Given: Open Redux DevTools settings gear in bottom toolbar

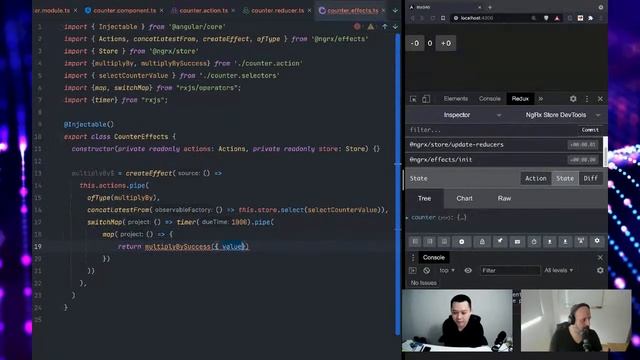Looking at the screenshot, I should pos(597,241).
